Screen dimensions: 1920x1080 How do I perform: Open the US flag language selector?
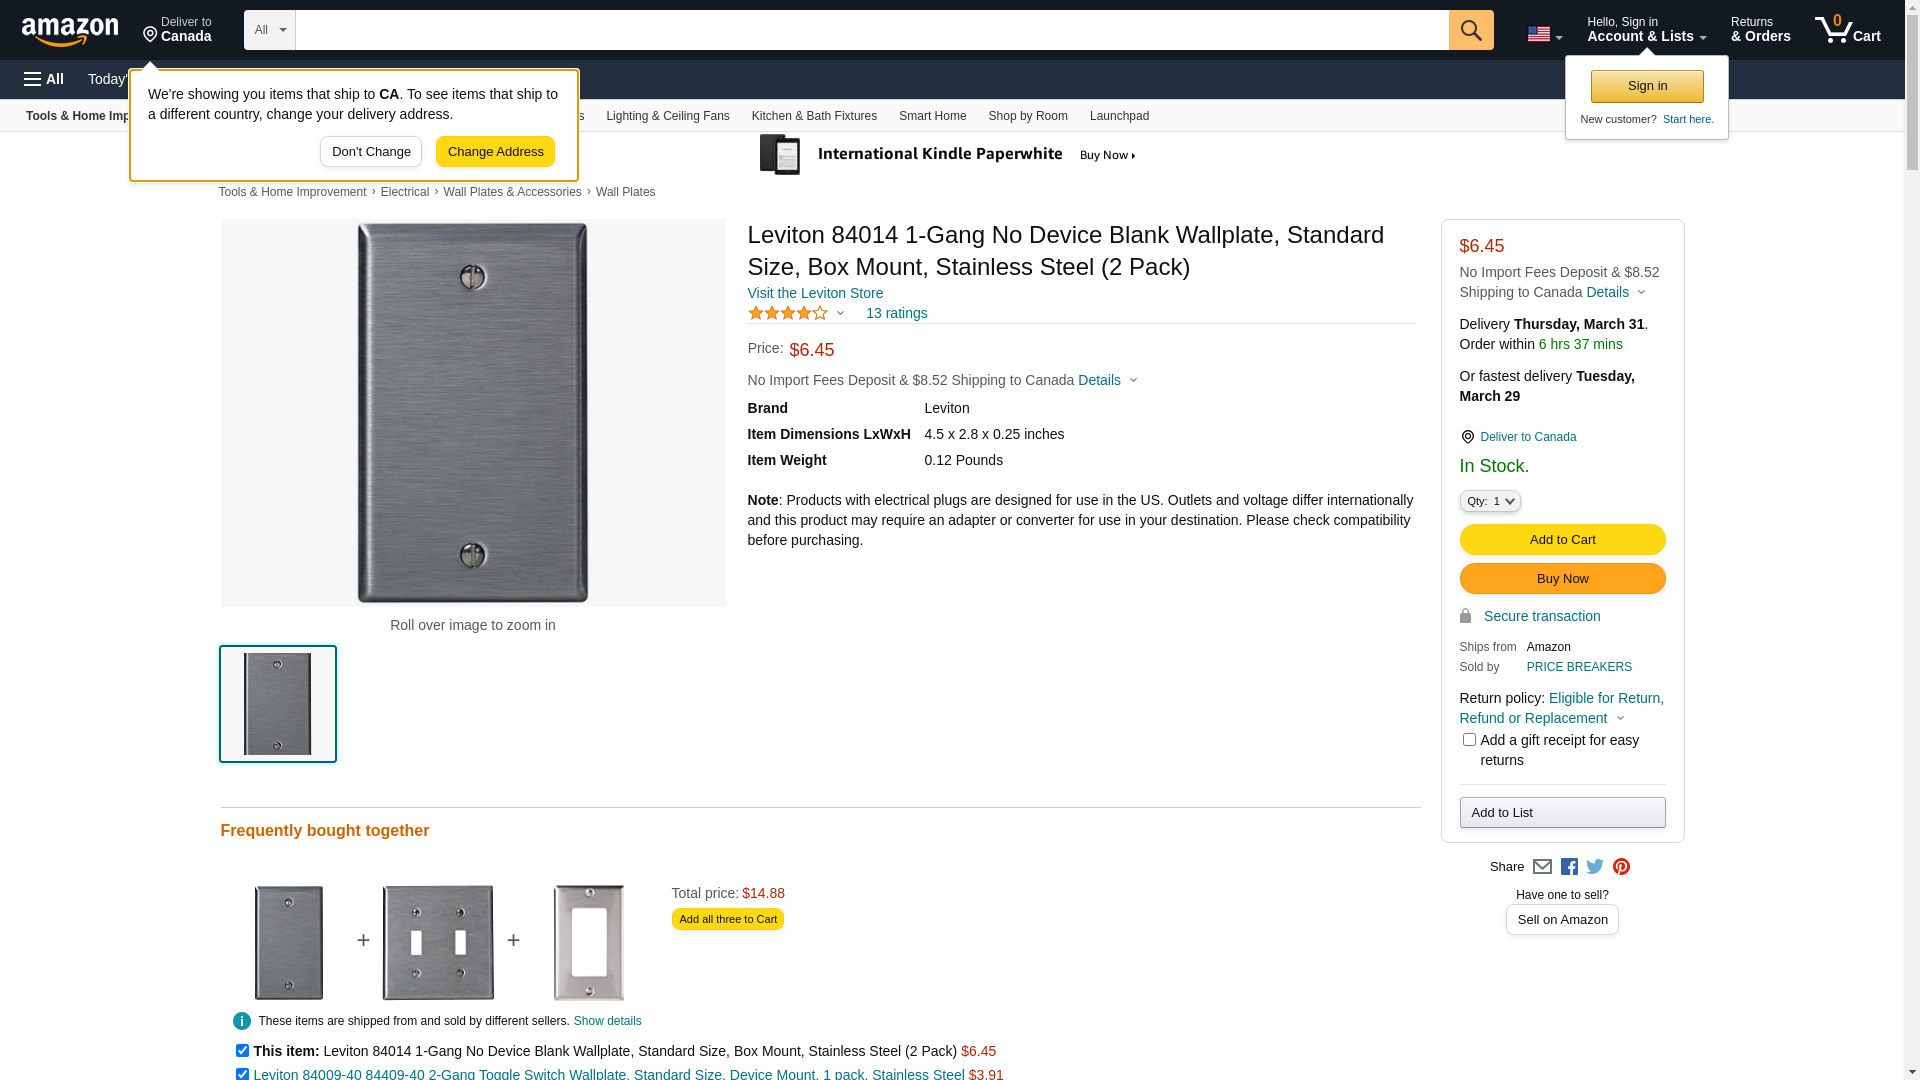coord(1544,34)
